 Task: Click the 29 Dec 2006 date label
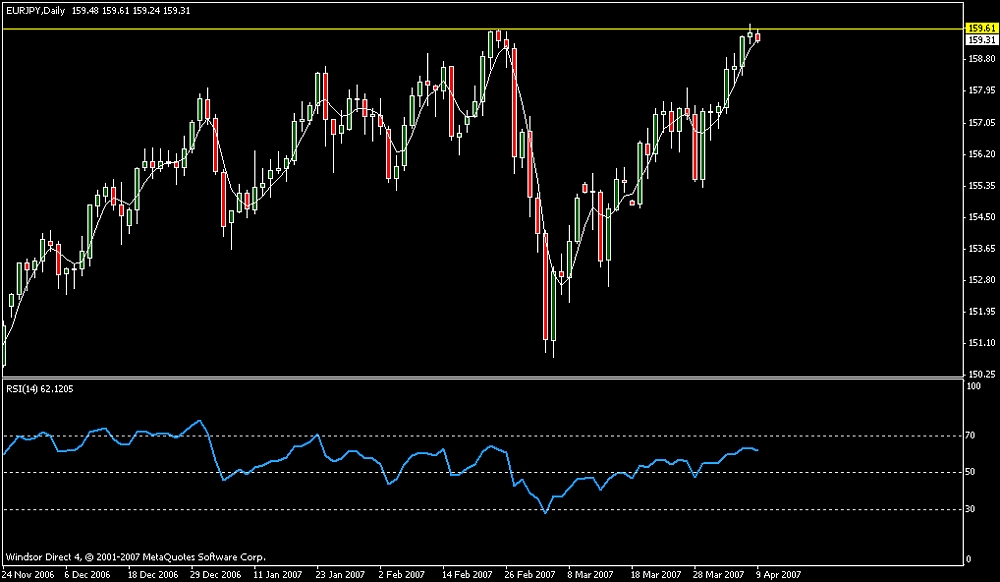tap(216, 575)
